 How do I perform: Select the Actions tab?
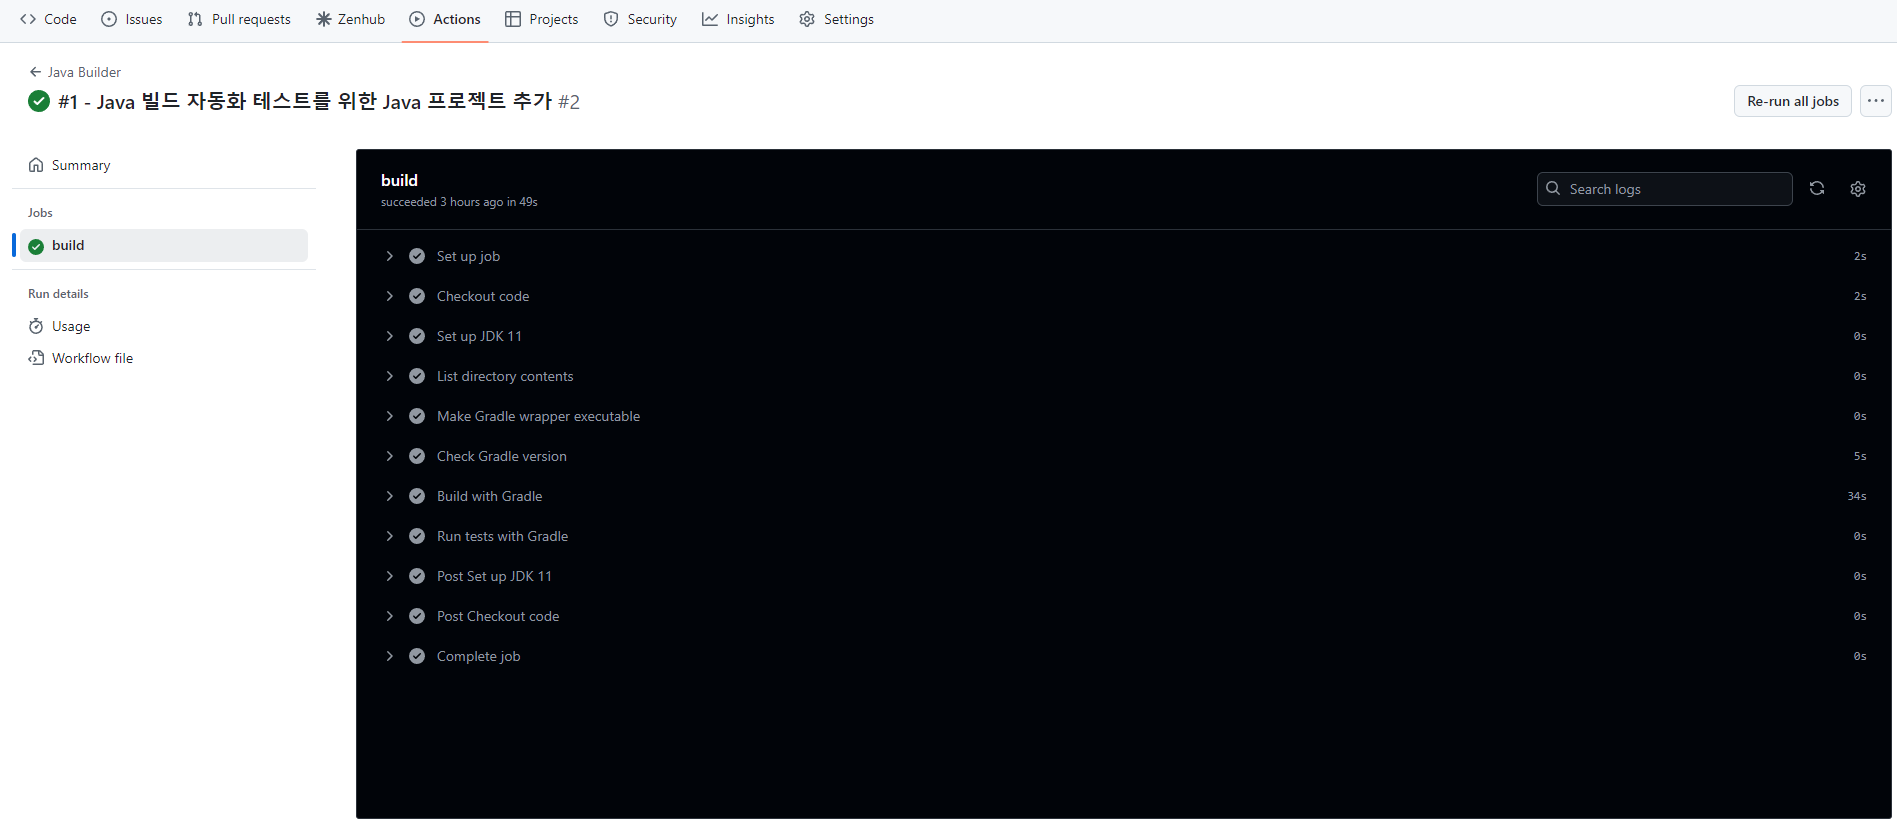click(445, 19)
